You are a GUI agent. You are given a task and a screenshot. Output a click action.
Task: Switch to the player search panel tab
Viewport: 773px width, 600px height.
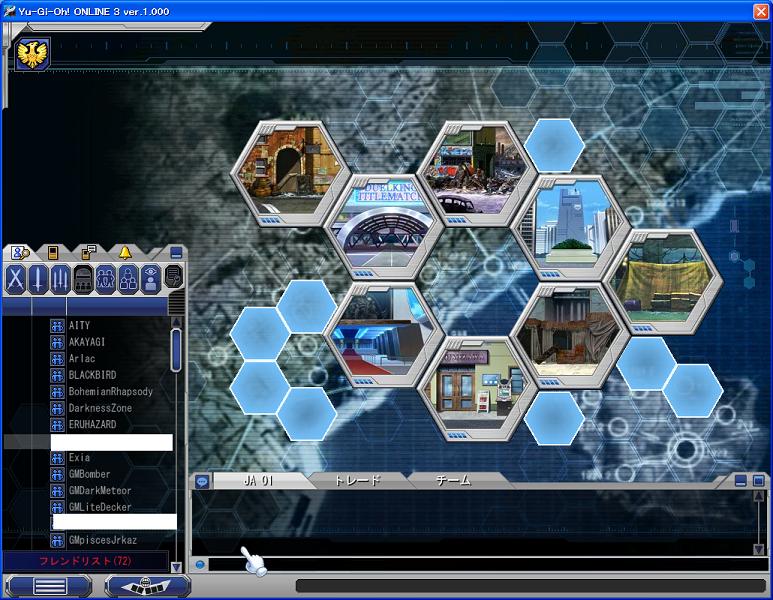[x=20, y=253]
